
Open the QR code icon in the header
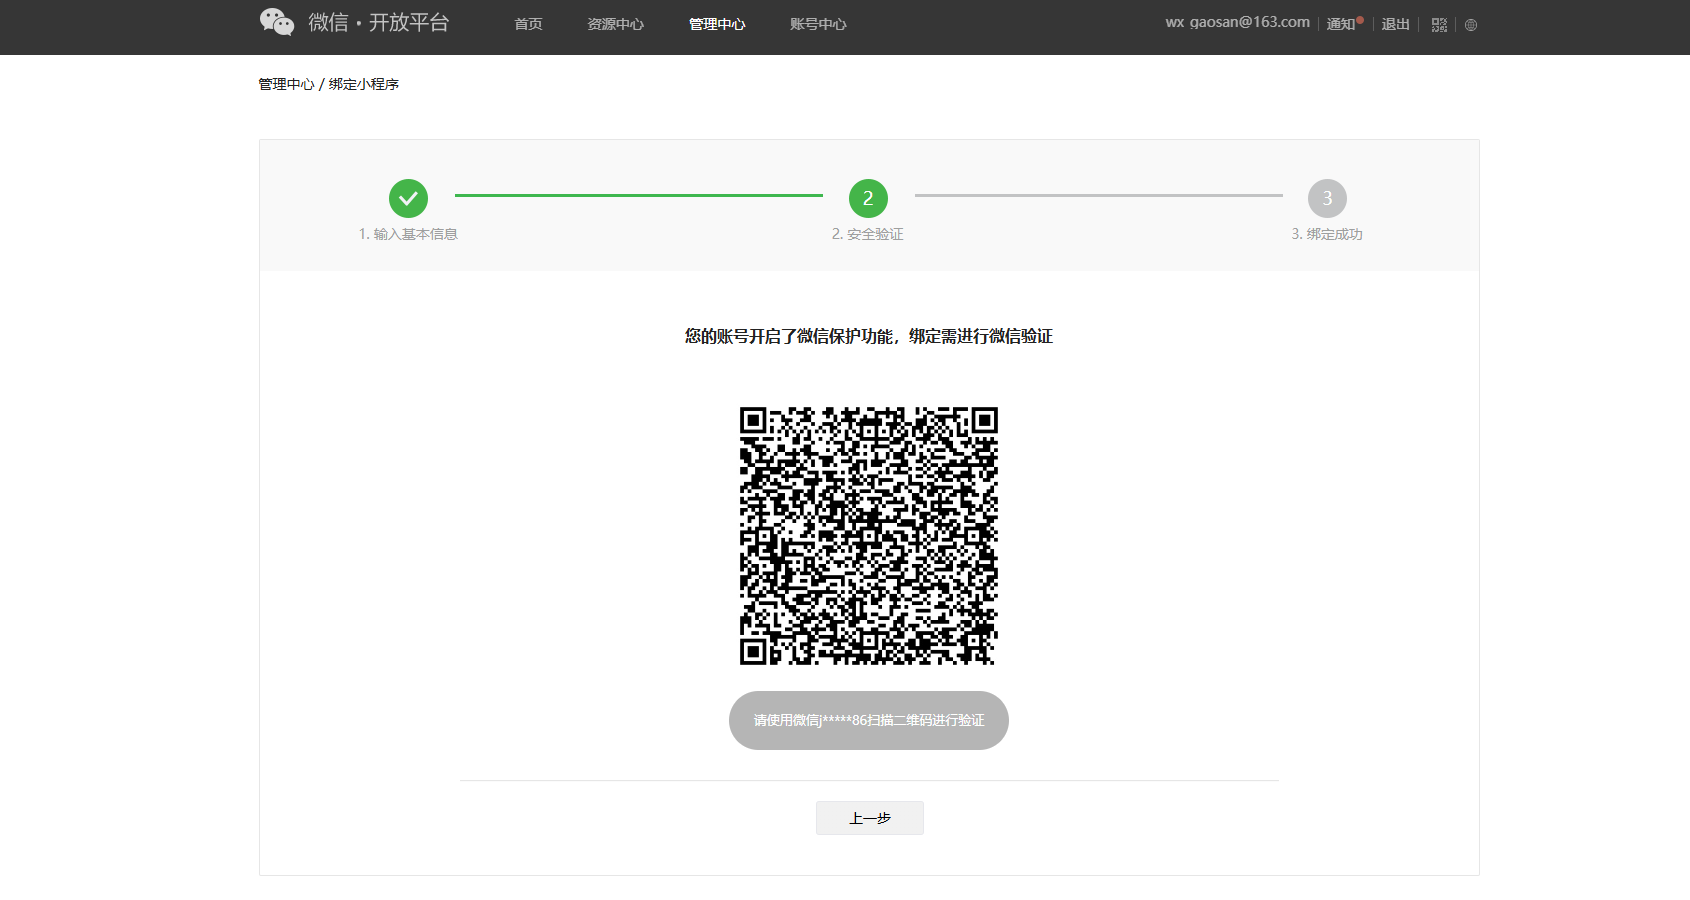click(1439, 25)
